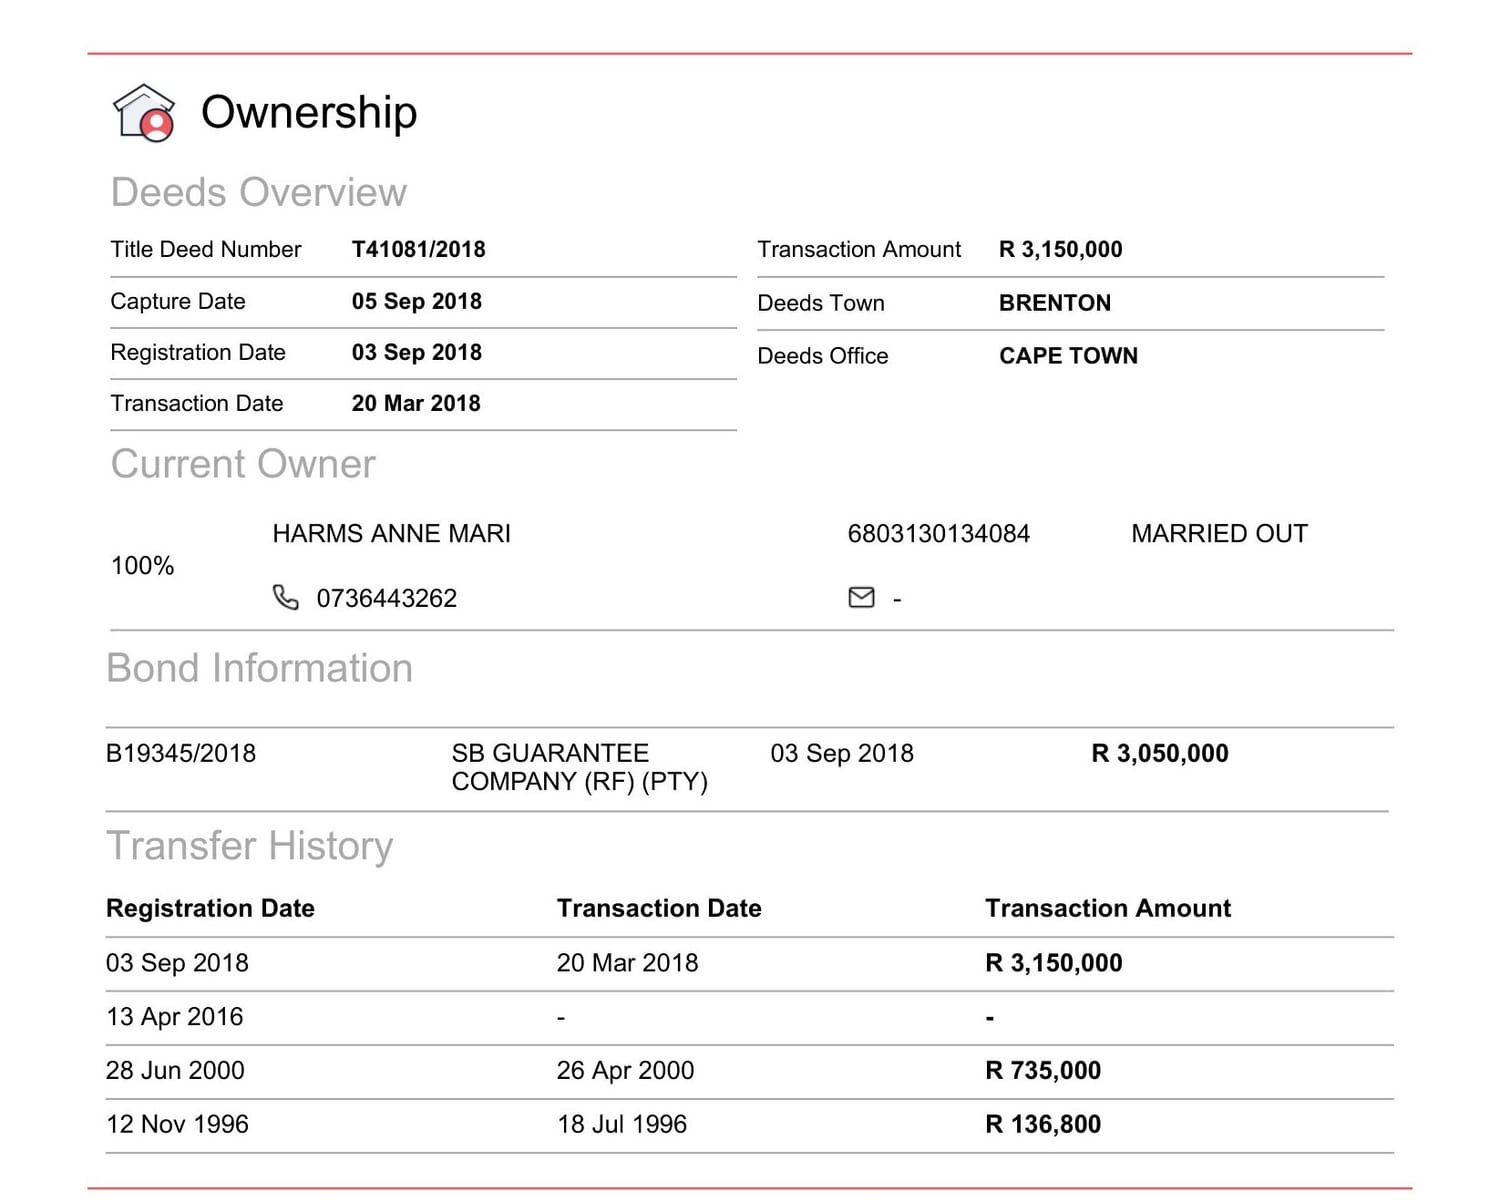Click the ID number 6803130134084
The height and width of the screenshot is (1201, 1500).
point(938,533)
